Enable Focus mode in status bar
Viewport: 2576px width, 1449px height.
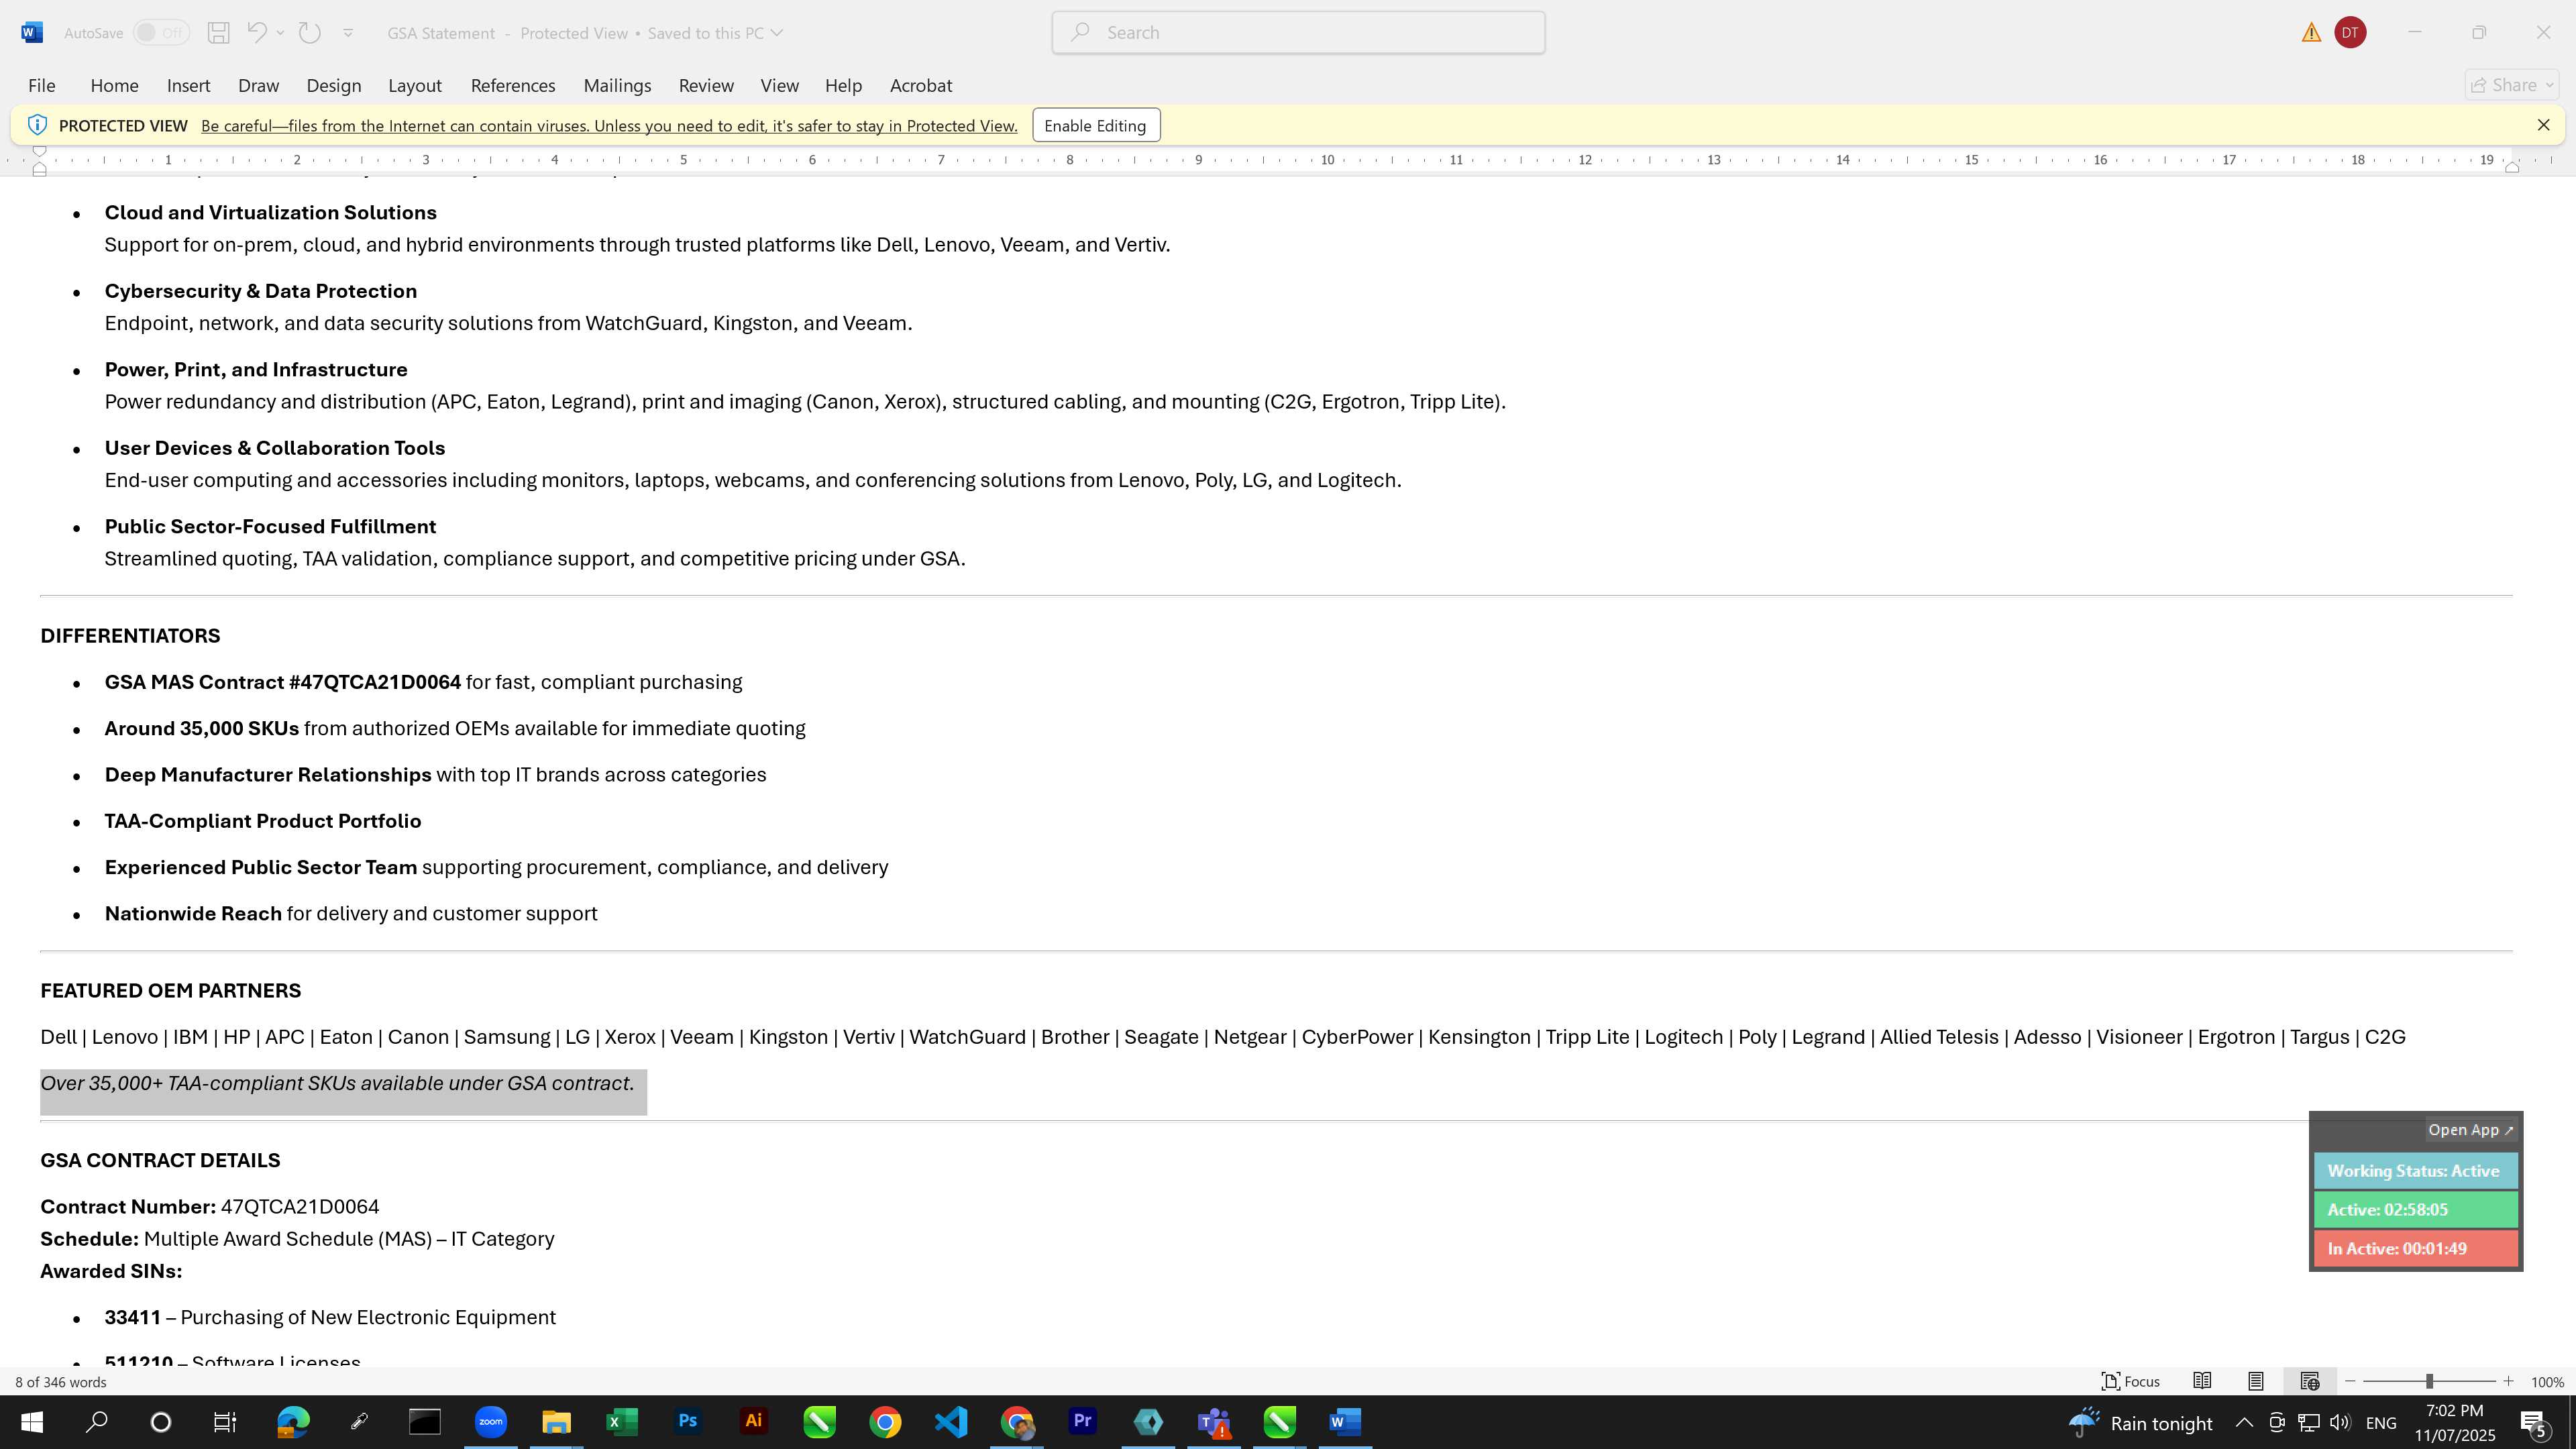[x=2131, y=1381]
